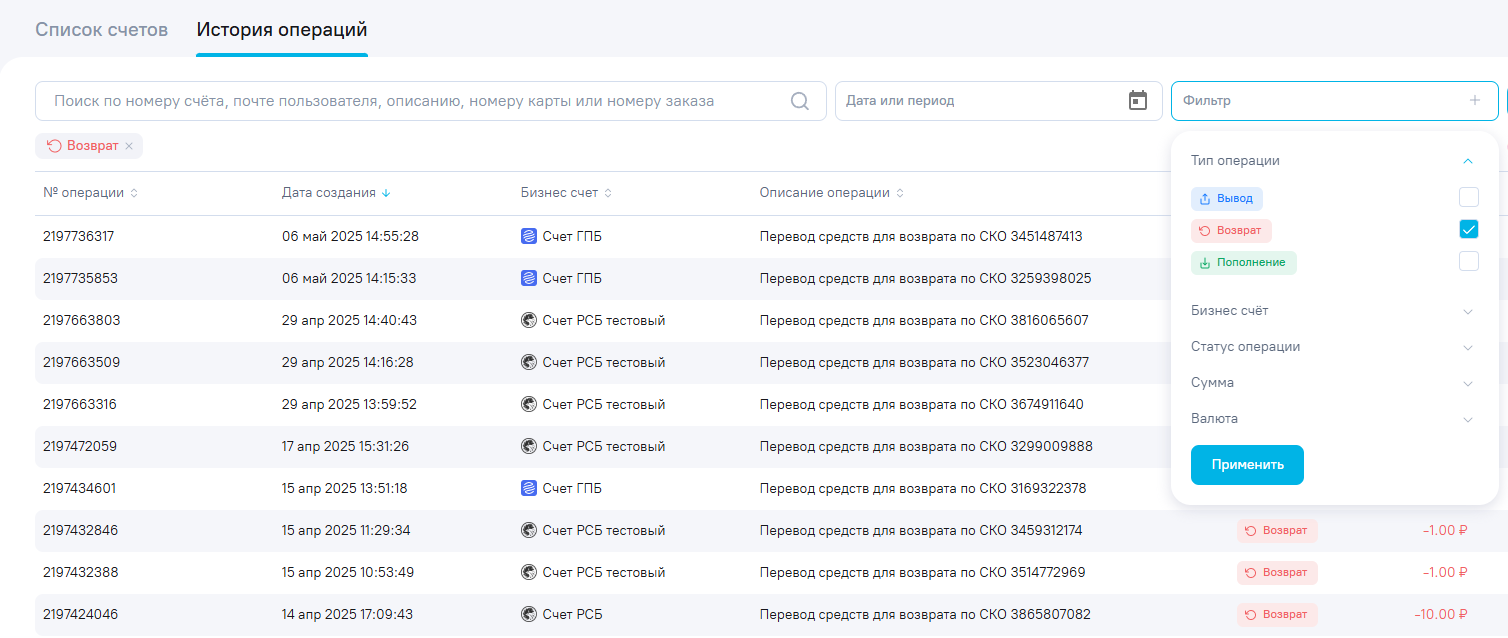This screenshot has width=1508, height=638.
Task: Expand the Статус операции filter section
Action: (1468, 347)
